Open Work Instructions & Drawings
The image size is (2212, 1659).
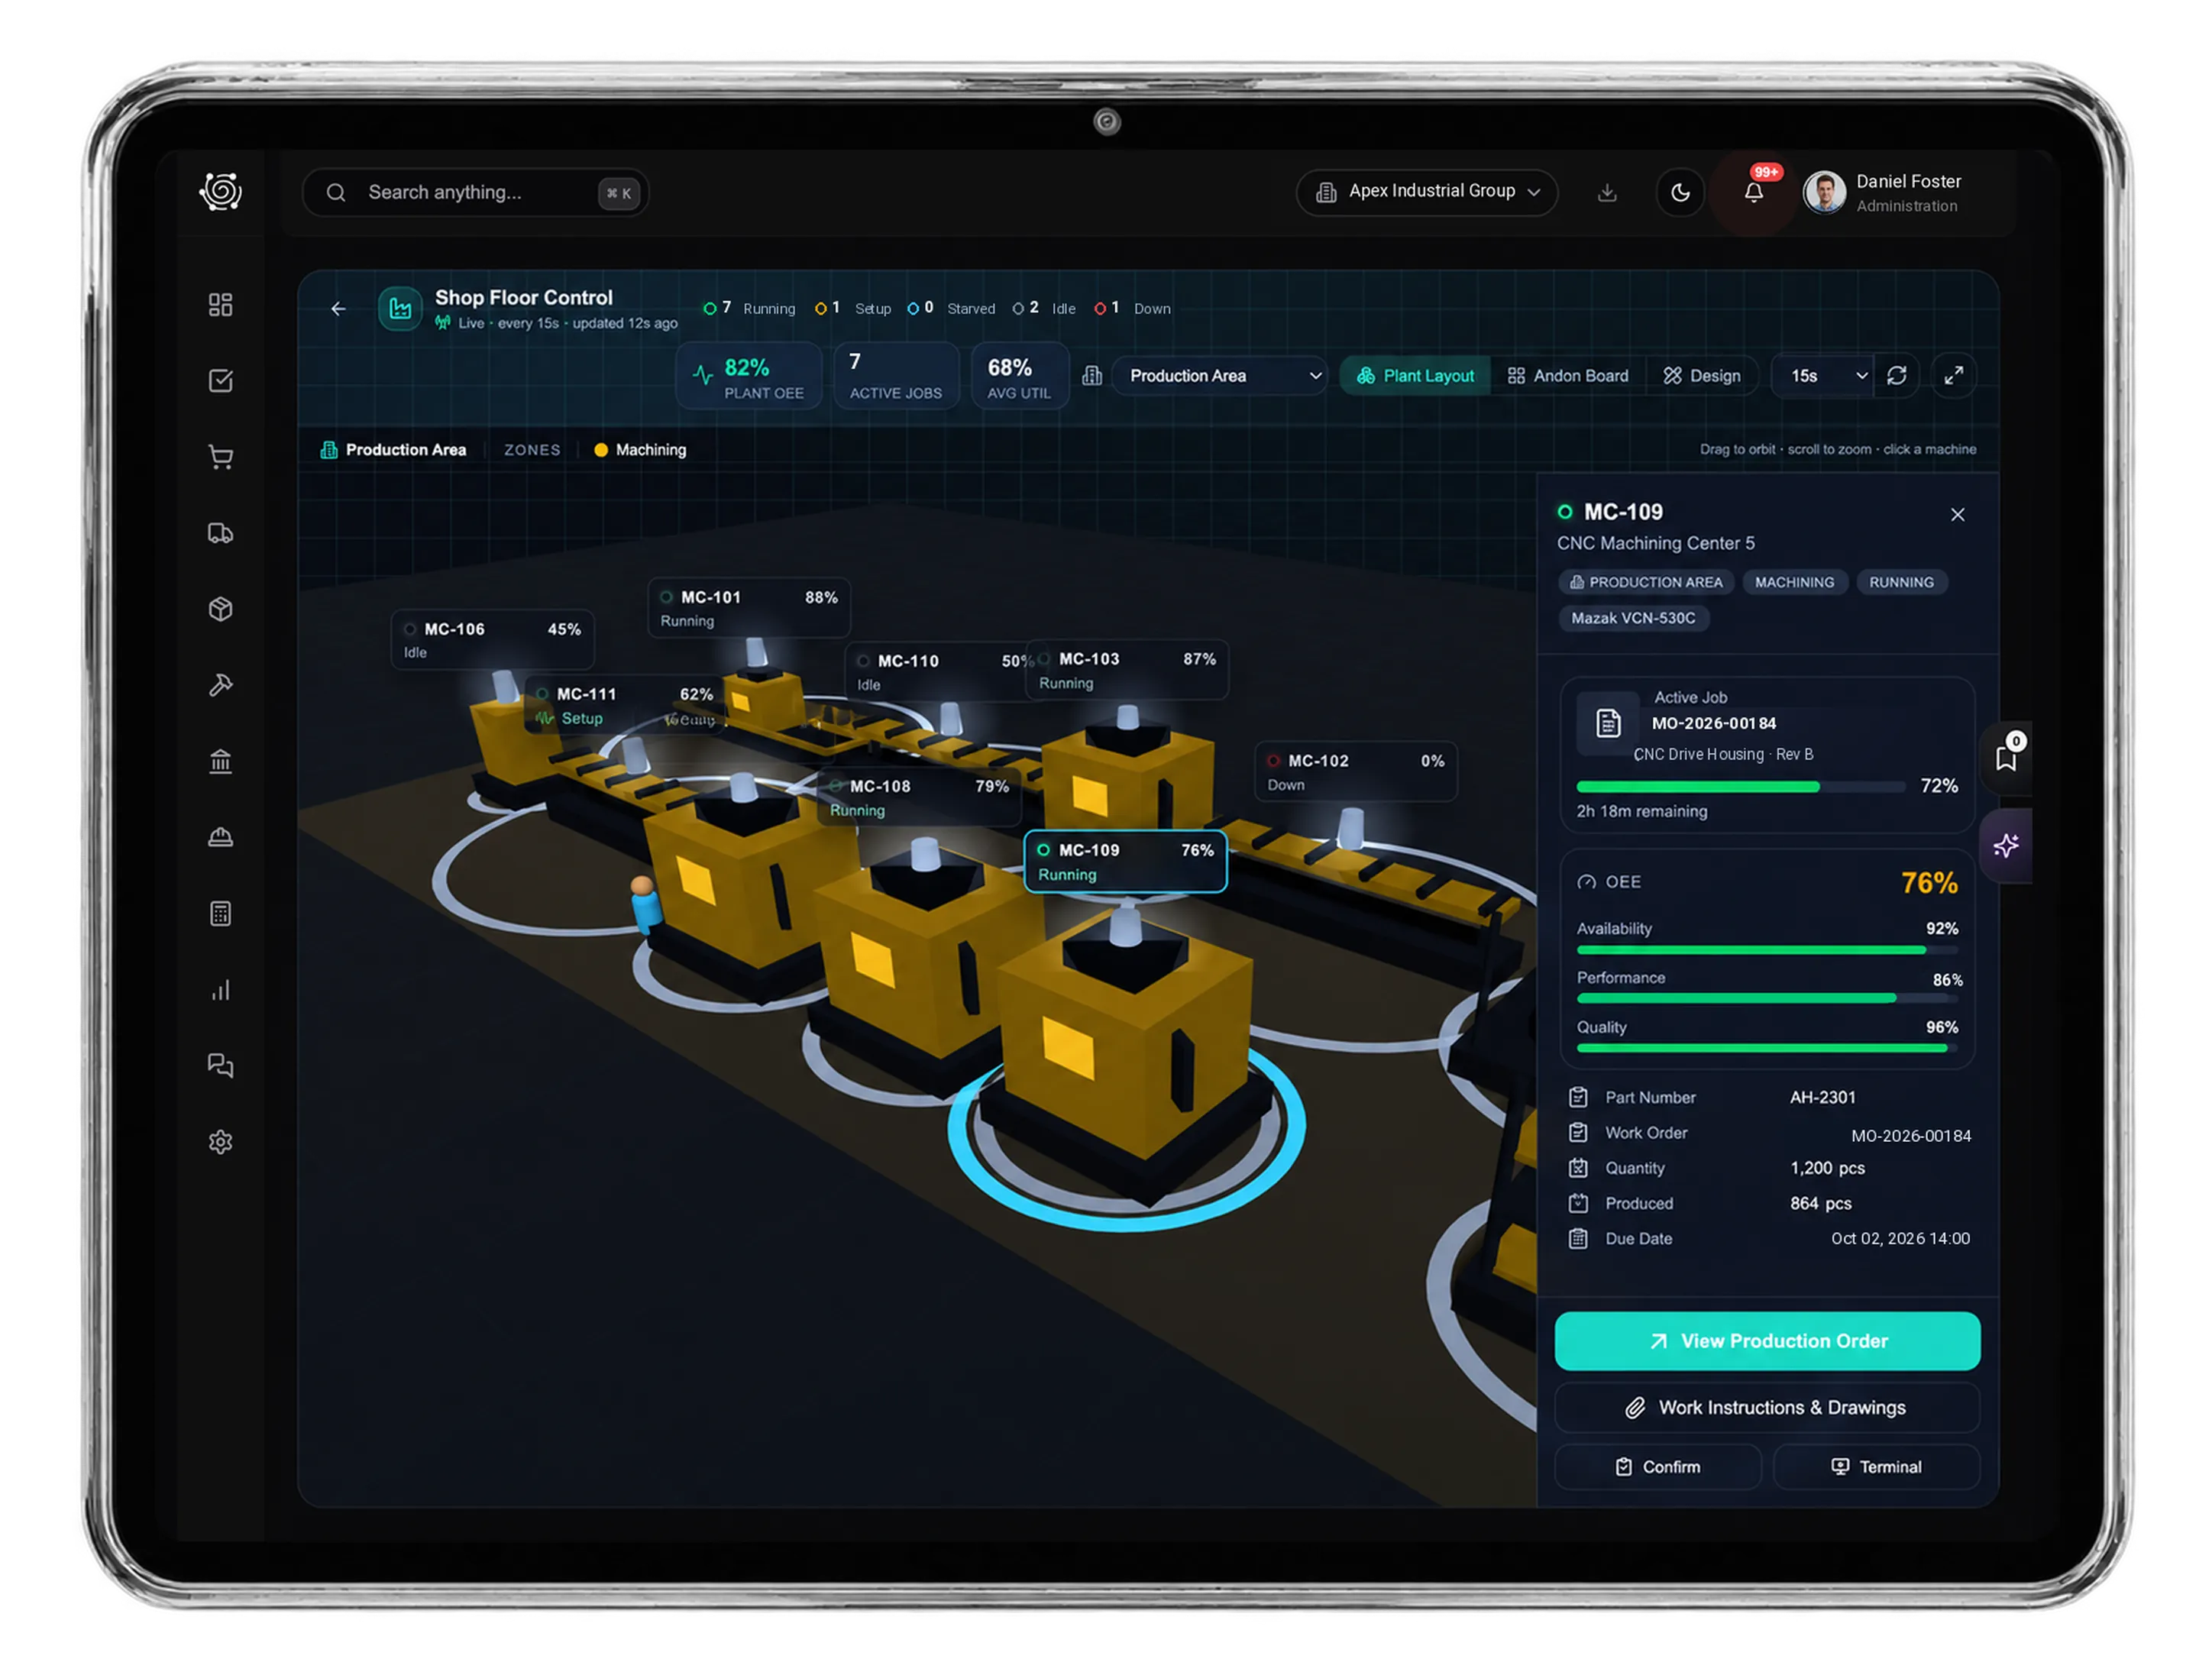[1767, 1408]
